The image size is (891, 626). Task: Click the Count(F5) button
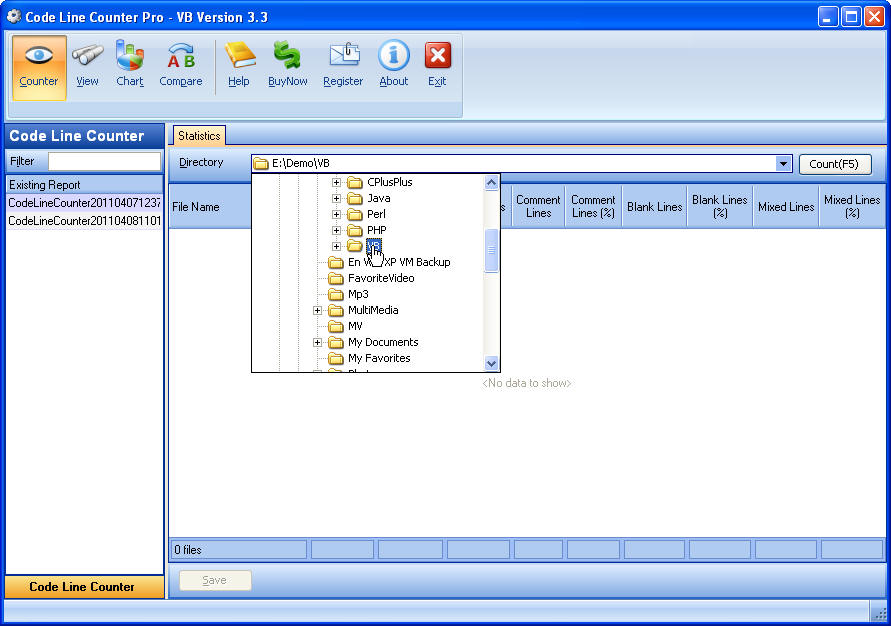(834, 164)
